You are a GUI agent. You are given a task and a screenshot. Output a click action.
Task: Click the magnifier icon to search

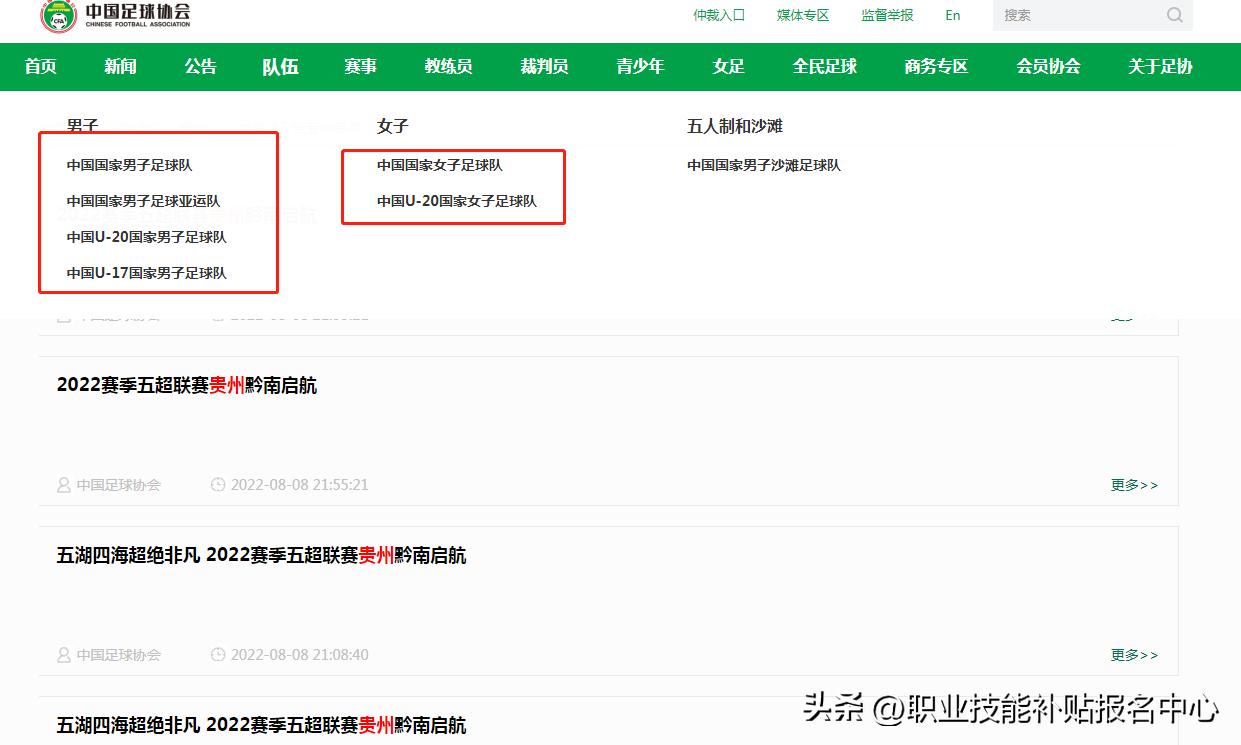(x=1173, y=15)
